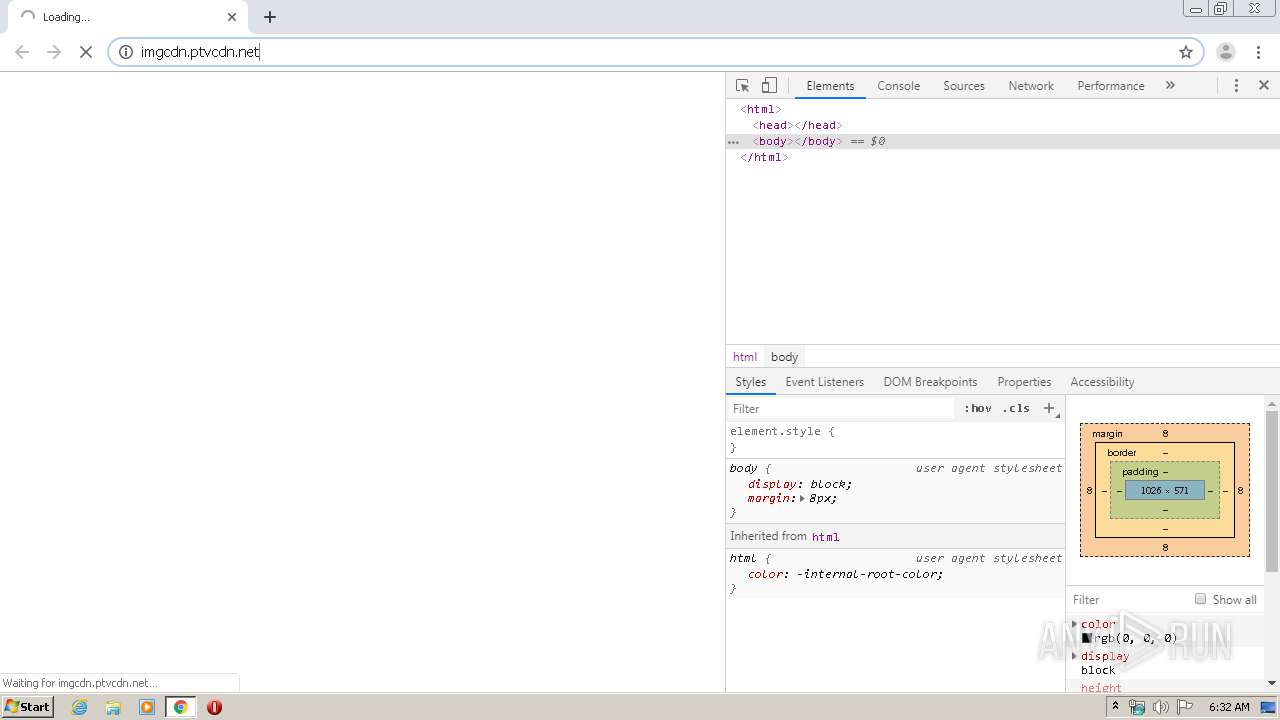Bookmark this page star icon
The width and height of the screenshot is (1280, 720).
click(x=1186, y=52)
